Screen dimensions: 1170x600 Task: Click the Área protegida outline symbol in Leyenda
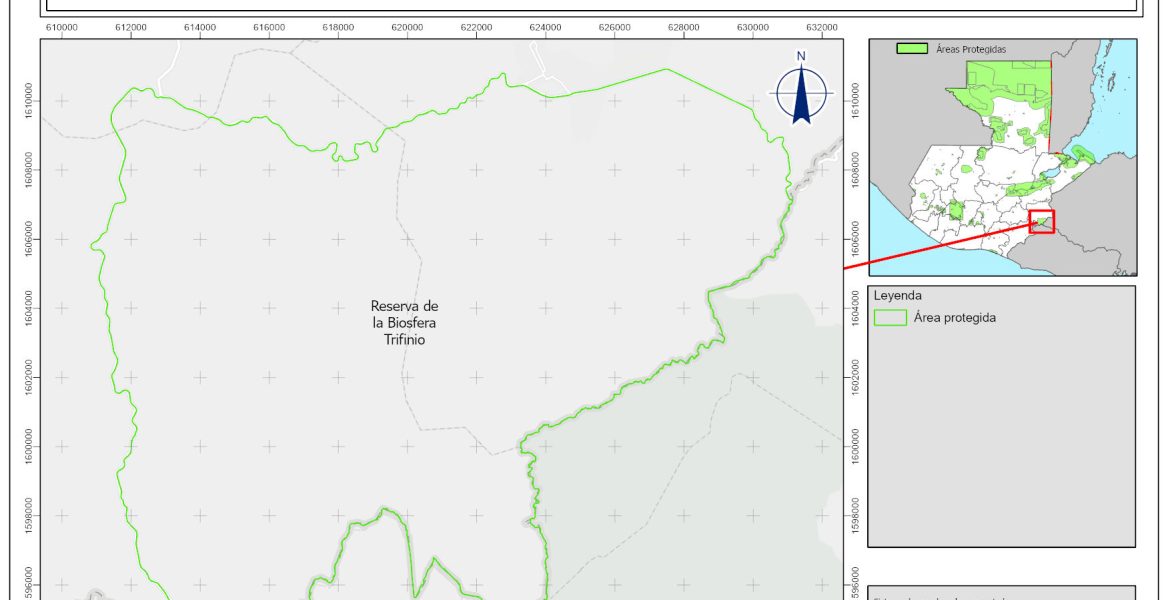point(889,318)
